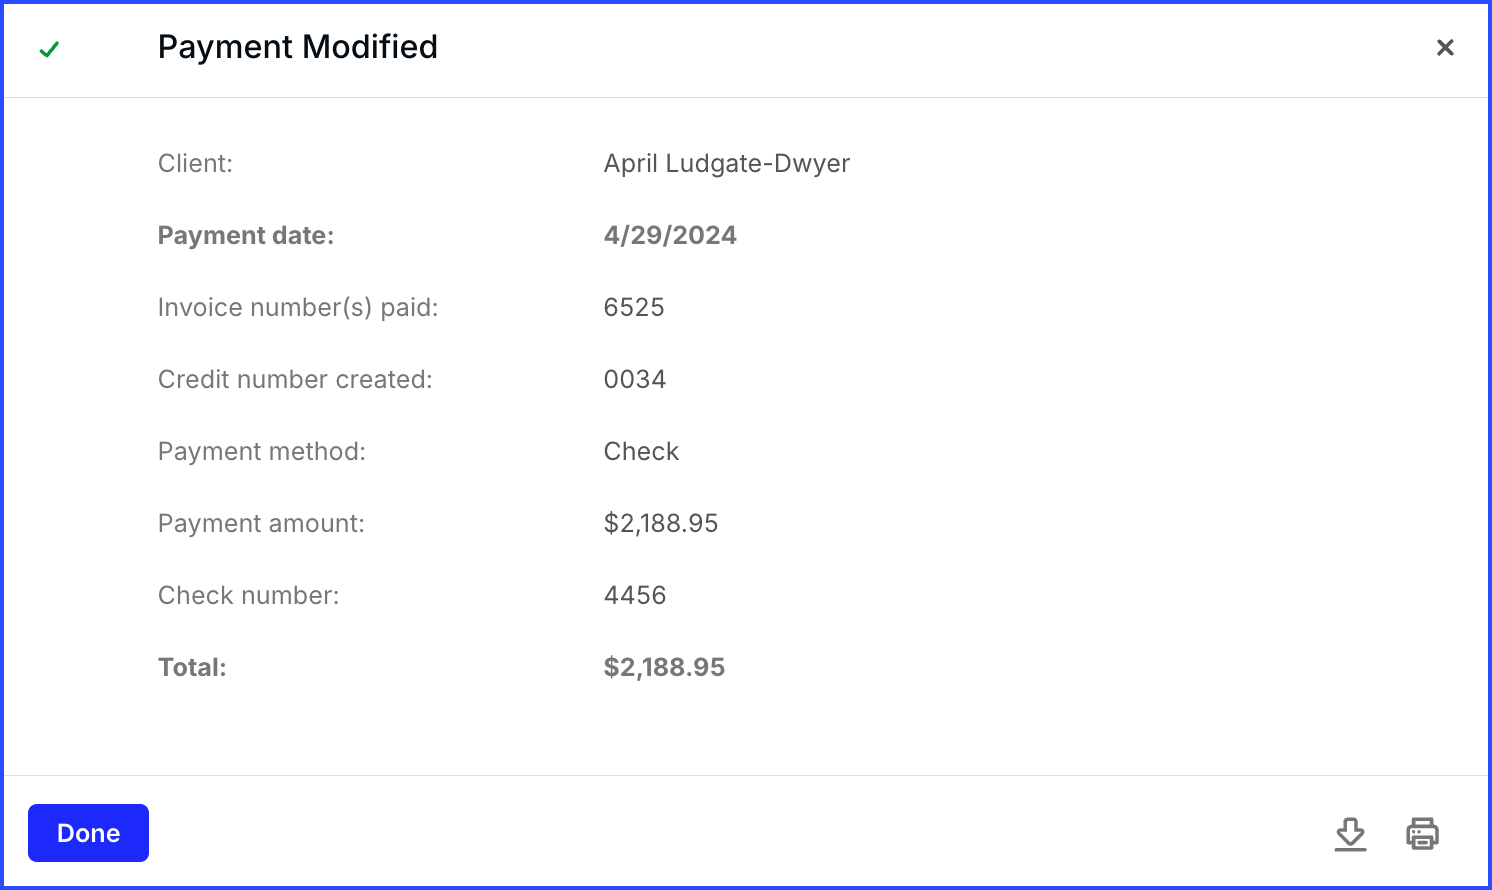Click the Check number: label
Image resolution: width=1492 pixels, height=890 pixels.
pyautogui.click(x=249, y=595)
